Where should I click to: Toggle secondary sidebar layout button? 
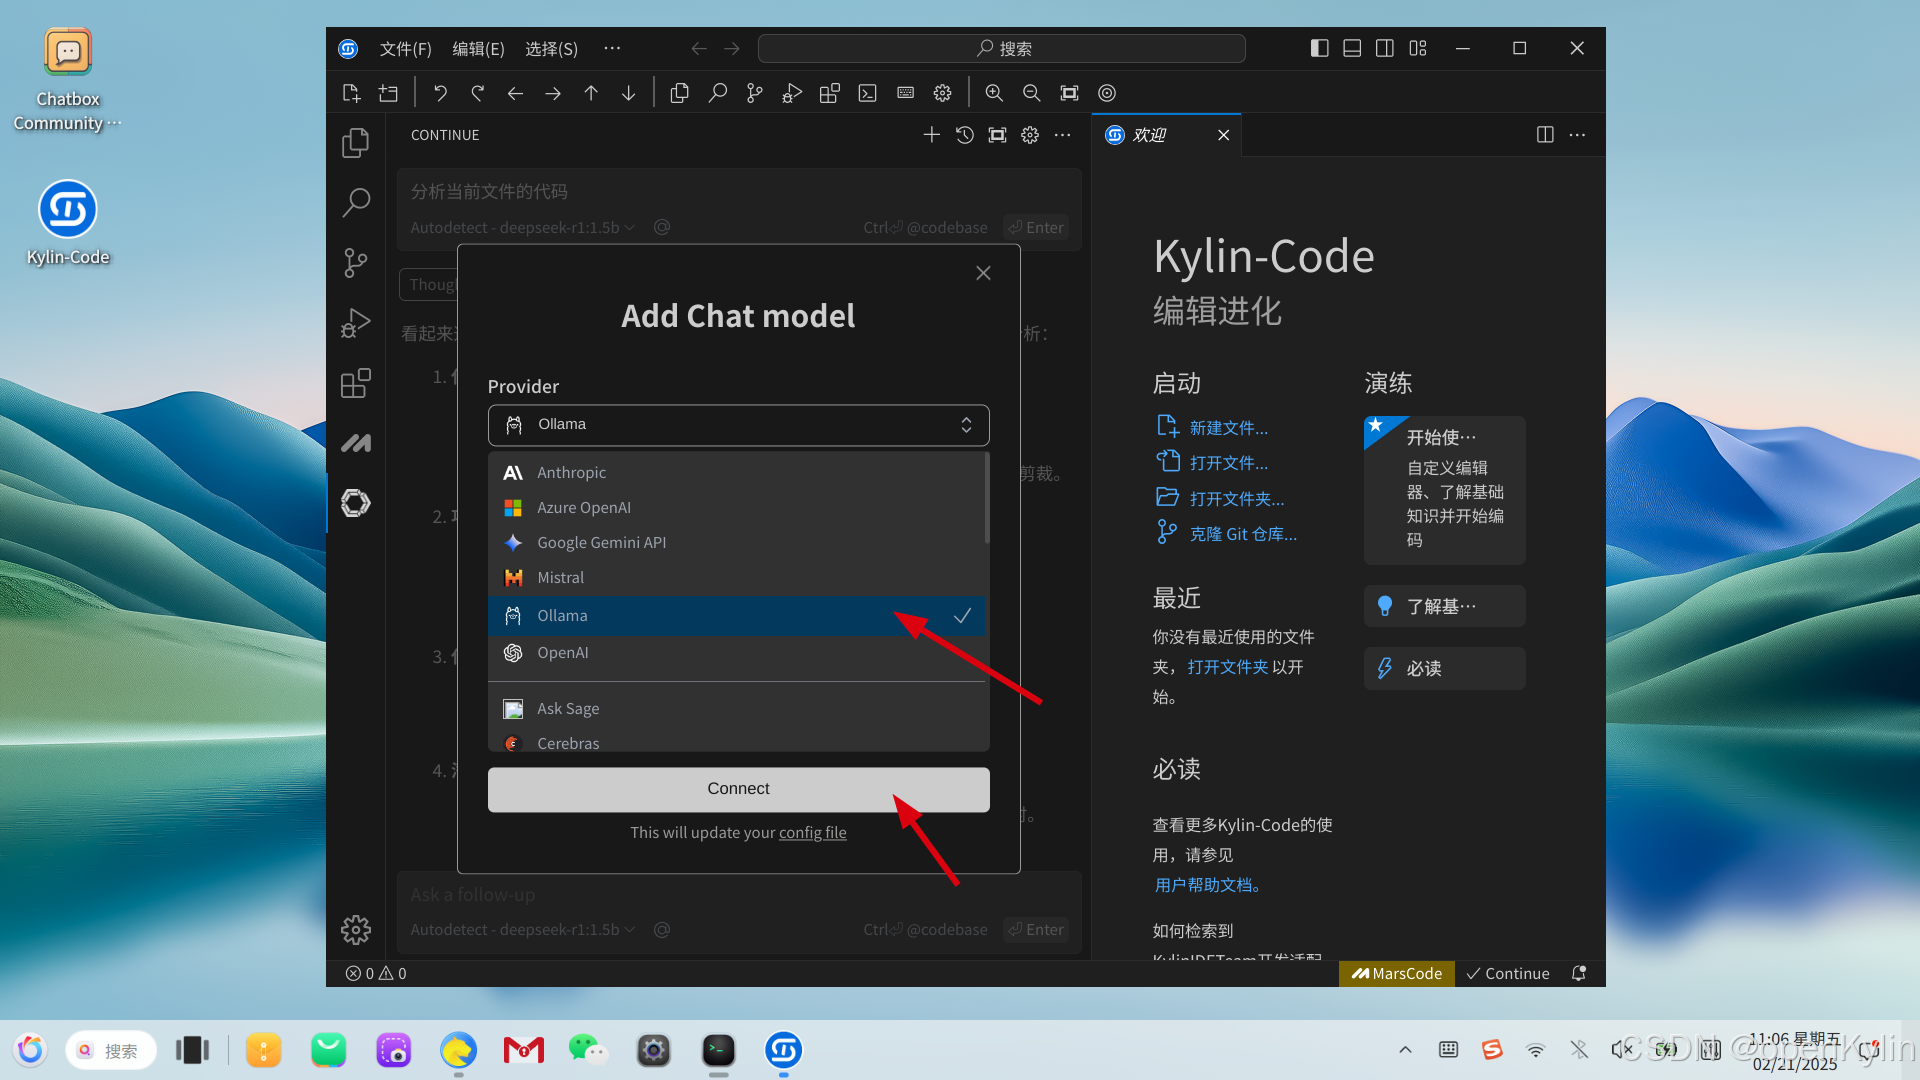point(1385,48)
